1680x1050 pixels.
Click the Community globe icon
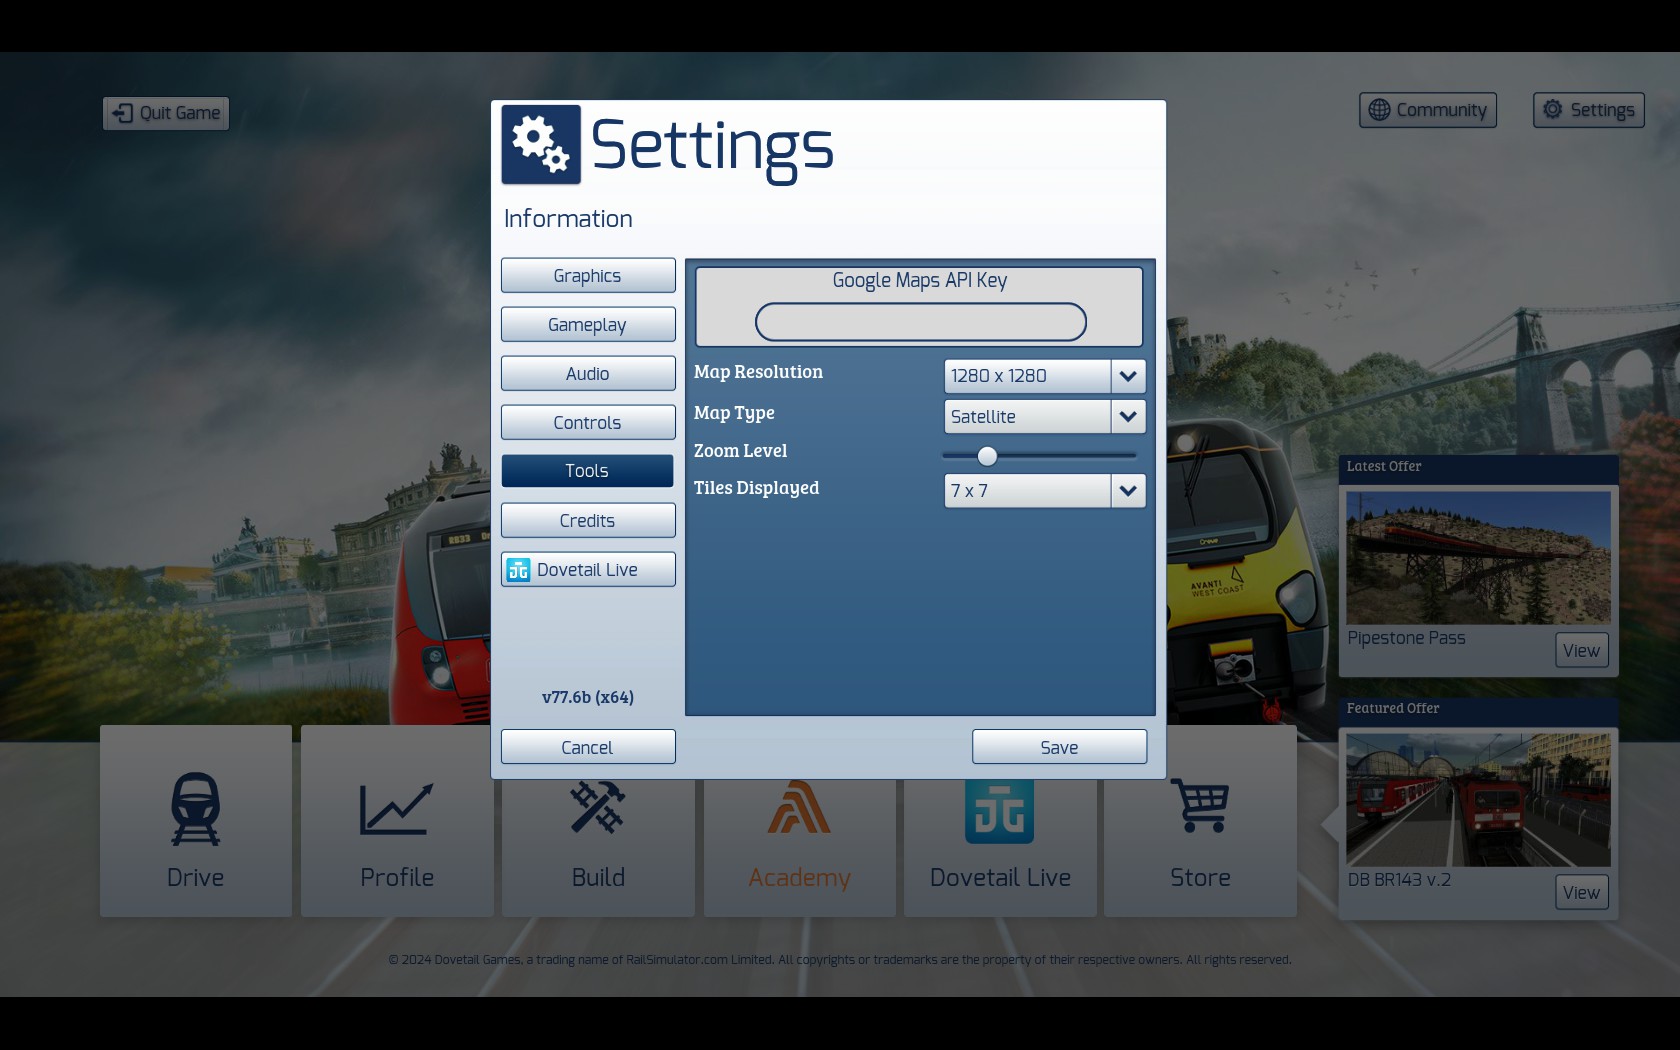1379,110
